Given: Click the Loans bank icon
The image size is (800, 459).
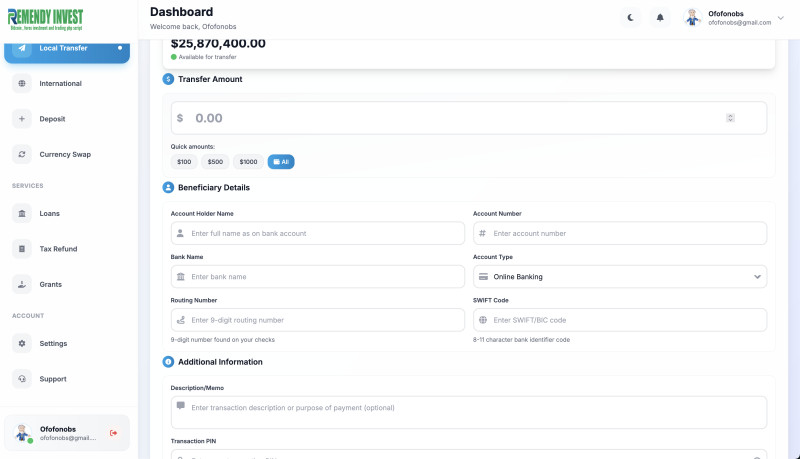Looking at the screenshot, I should coord(22,213).
